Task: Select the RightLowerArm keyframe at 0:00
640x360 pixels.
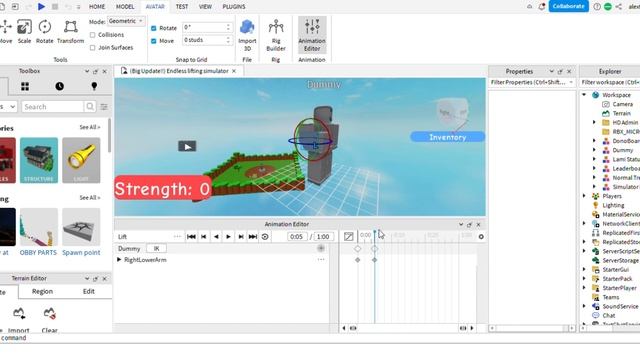Action: tap(358, 260)
